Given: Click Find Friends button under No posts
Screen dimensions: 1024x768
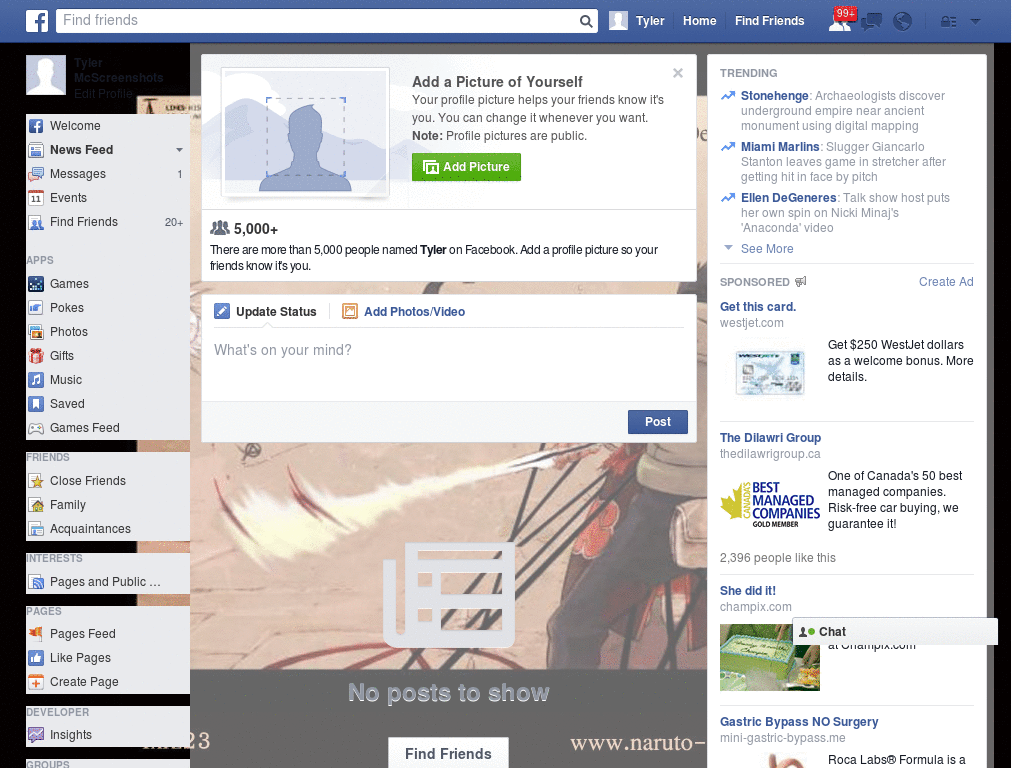Looking at the screenshot, I should pyautogui.click(x=448, y=754).
